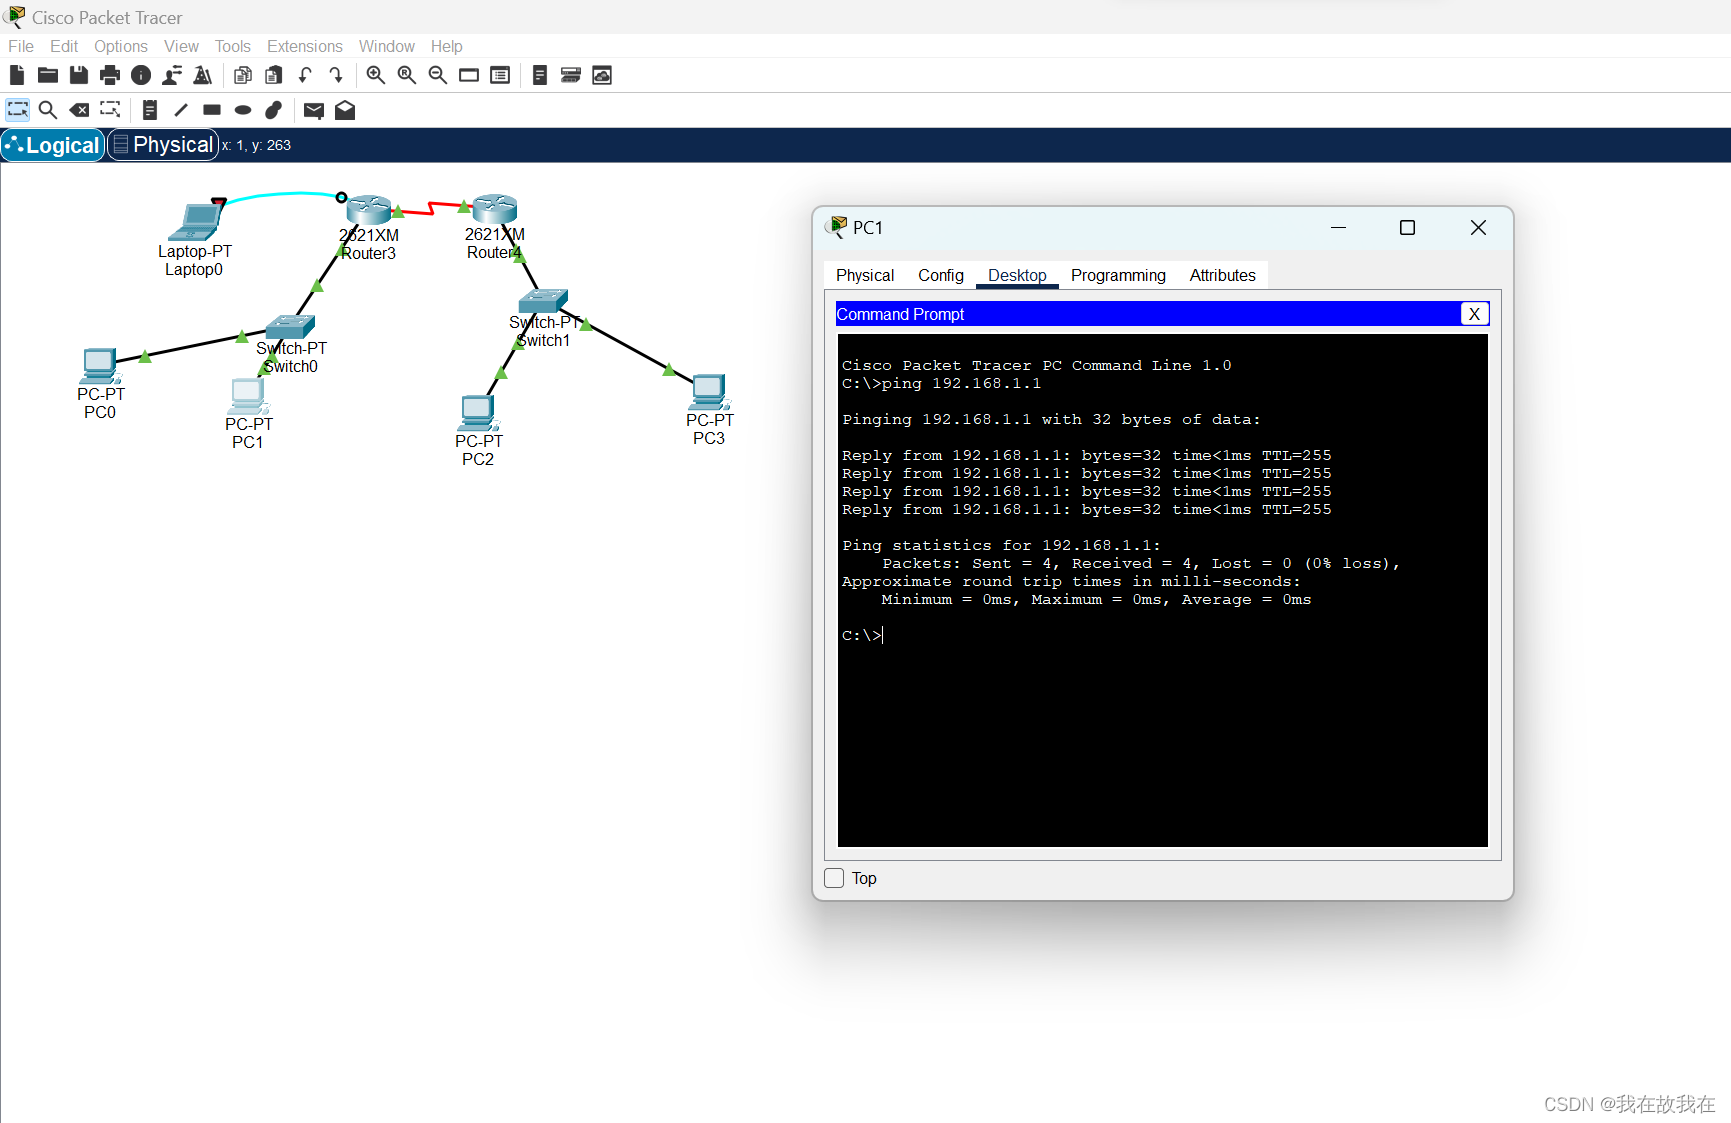Click inside the command prompt terminal
The image size is (1731, 1123).
[x=1162, y=590]
